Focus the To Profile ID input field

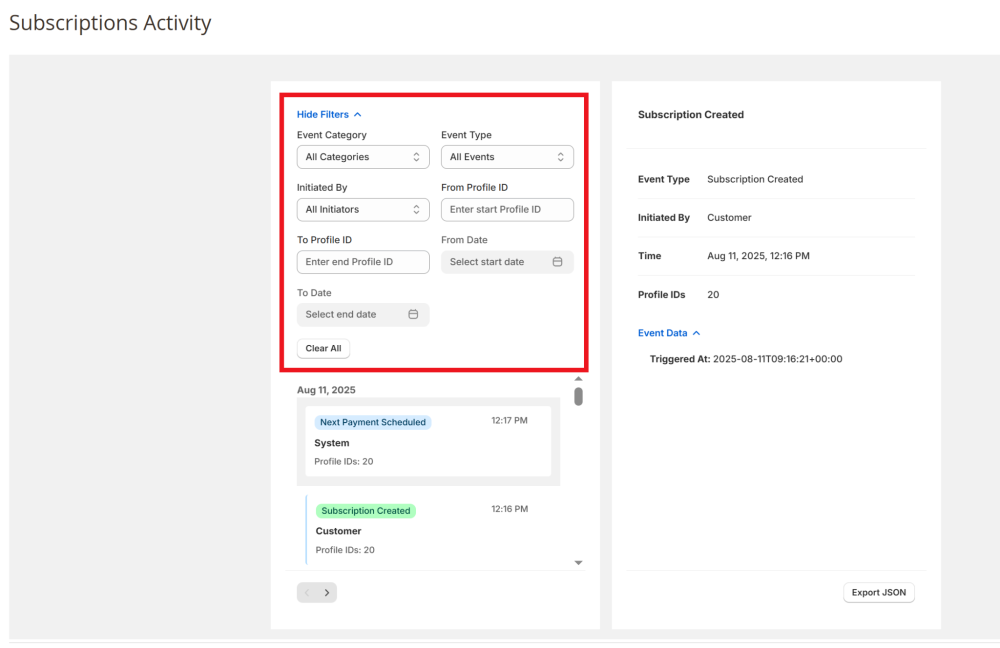click(363, 261)
